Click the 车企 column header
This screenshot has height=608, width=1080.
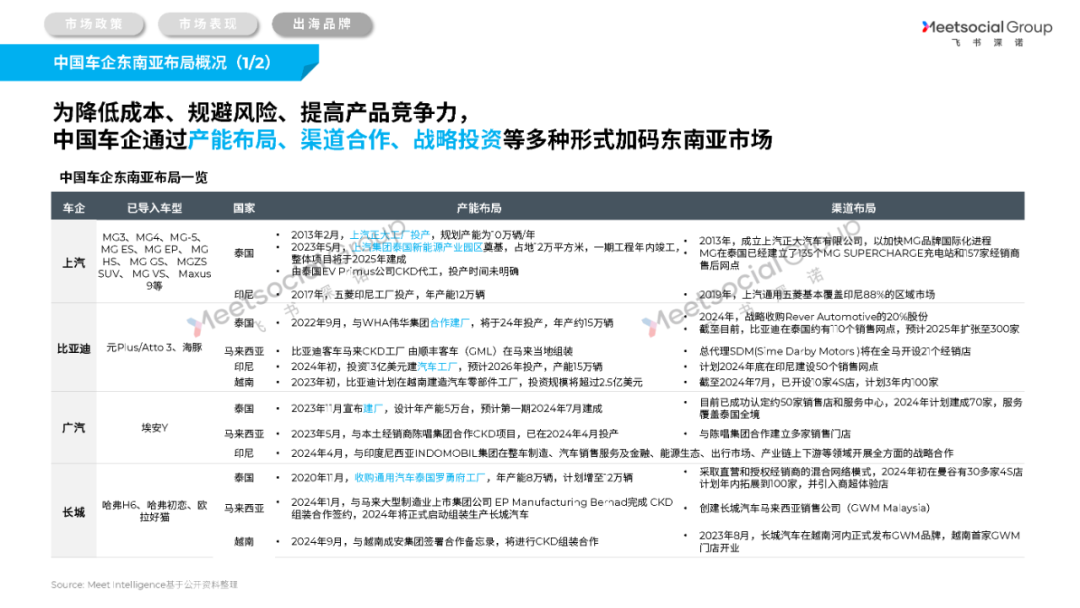pos(74,208)
